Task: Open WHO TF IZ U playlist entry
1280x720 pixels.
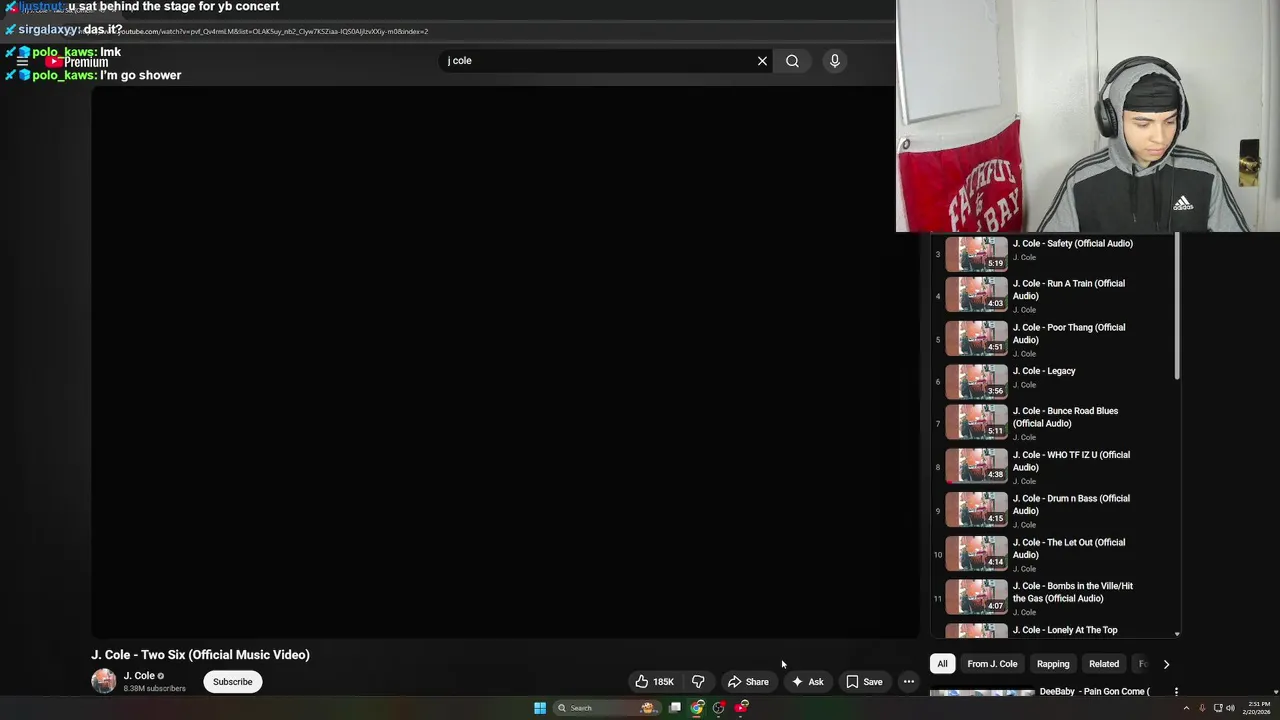Action: pos(1052,467)
